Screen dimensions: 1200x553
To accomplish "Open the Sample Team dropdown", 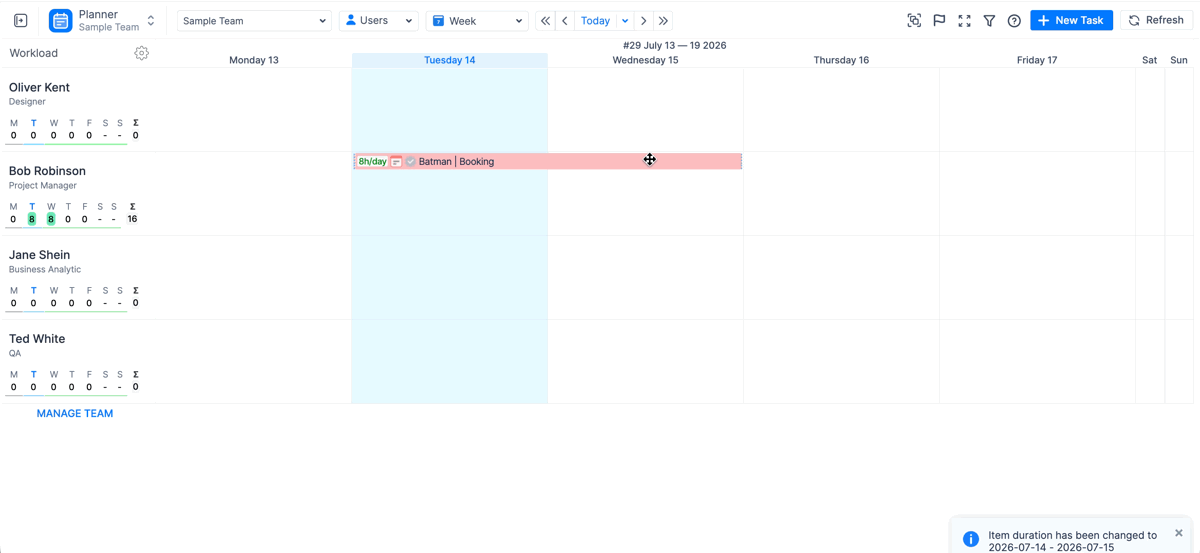I will (x=254, y=21).
